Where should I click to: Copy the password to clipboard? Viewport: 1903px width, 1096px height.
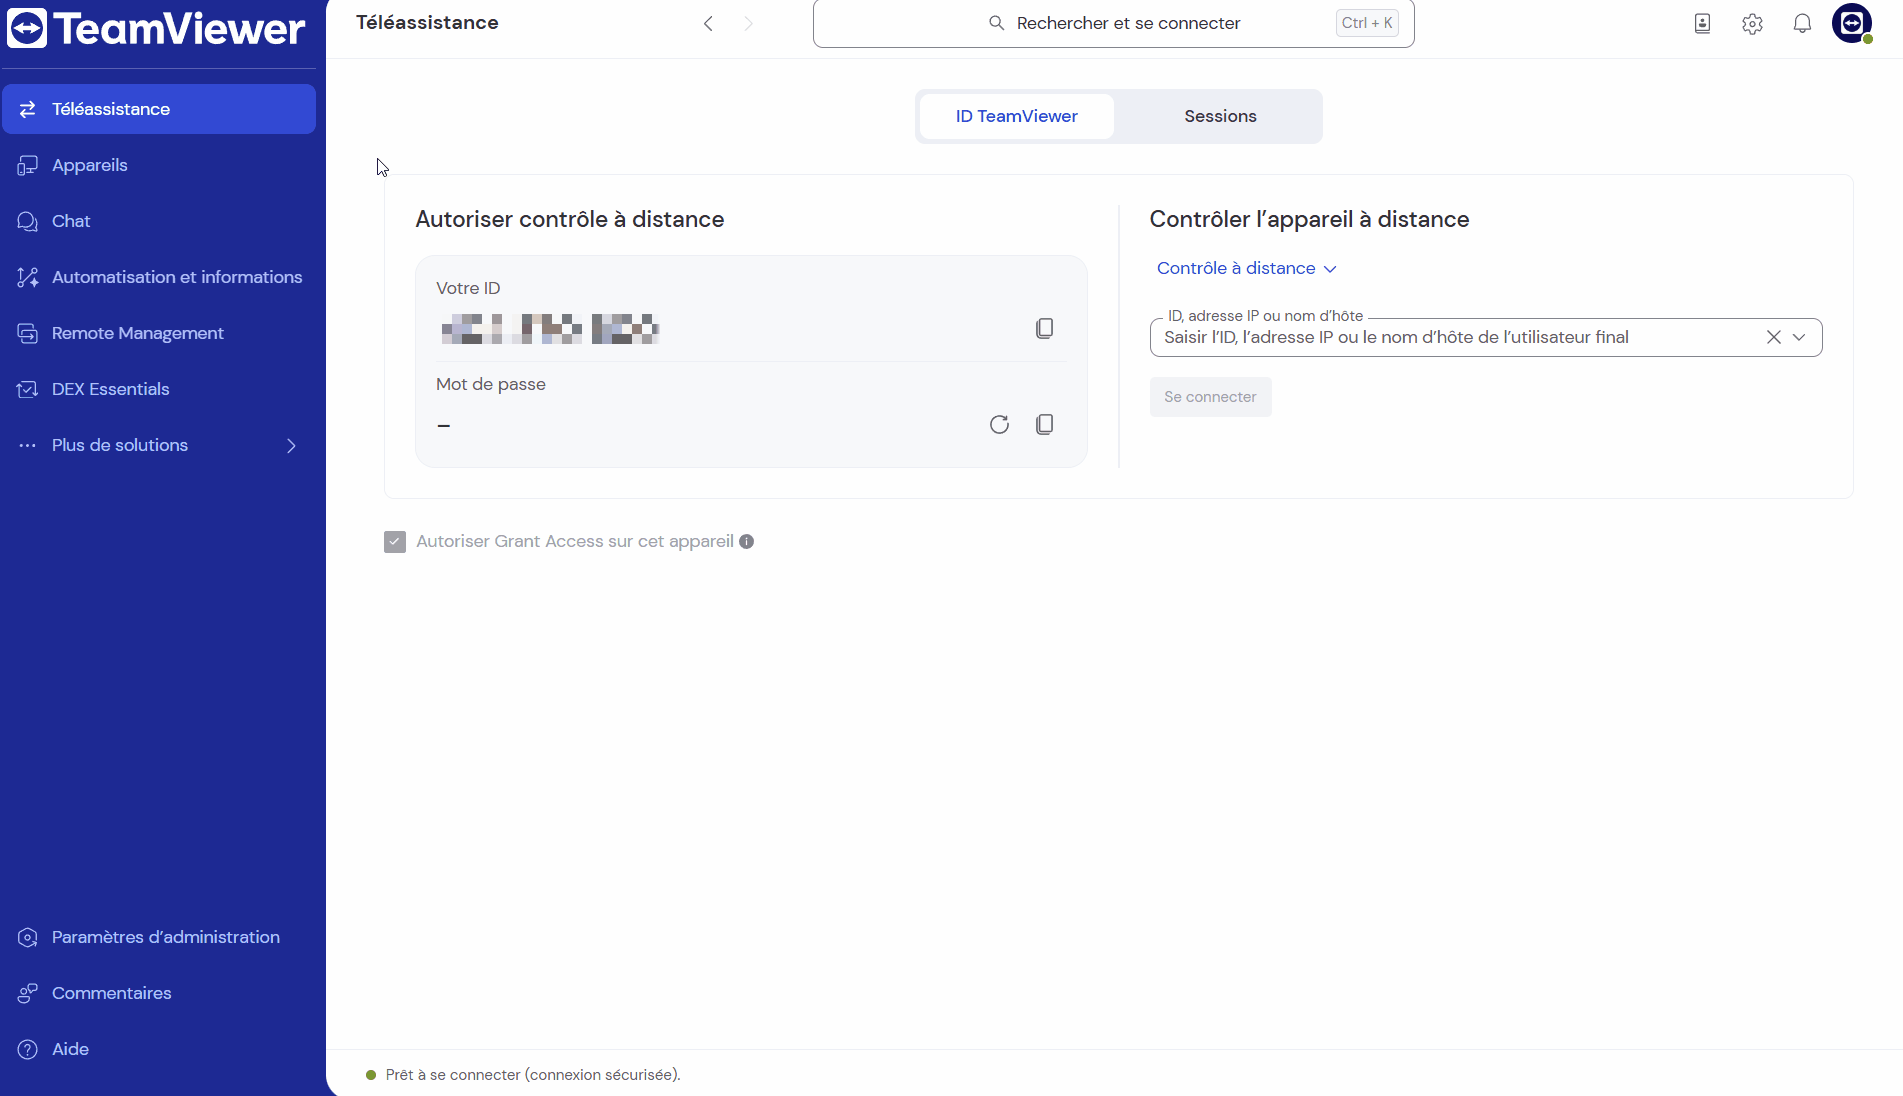click(x=1044, y=424)
